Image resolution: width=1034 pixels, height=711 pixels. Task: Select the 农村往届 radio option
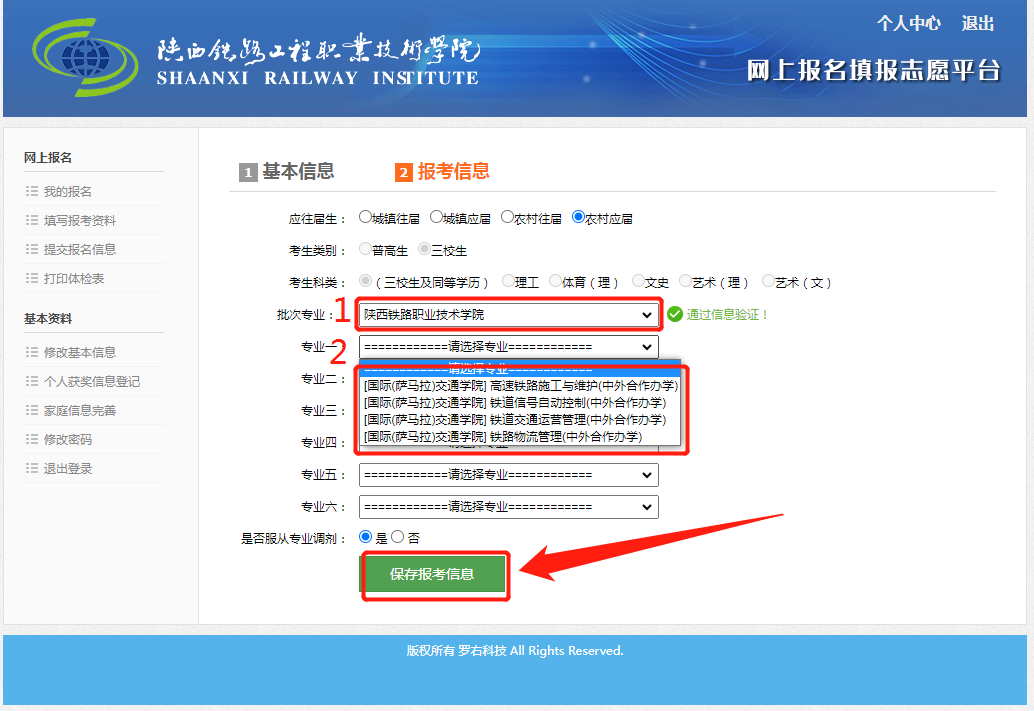pos(507,217)
